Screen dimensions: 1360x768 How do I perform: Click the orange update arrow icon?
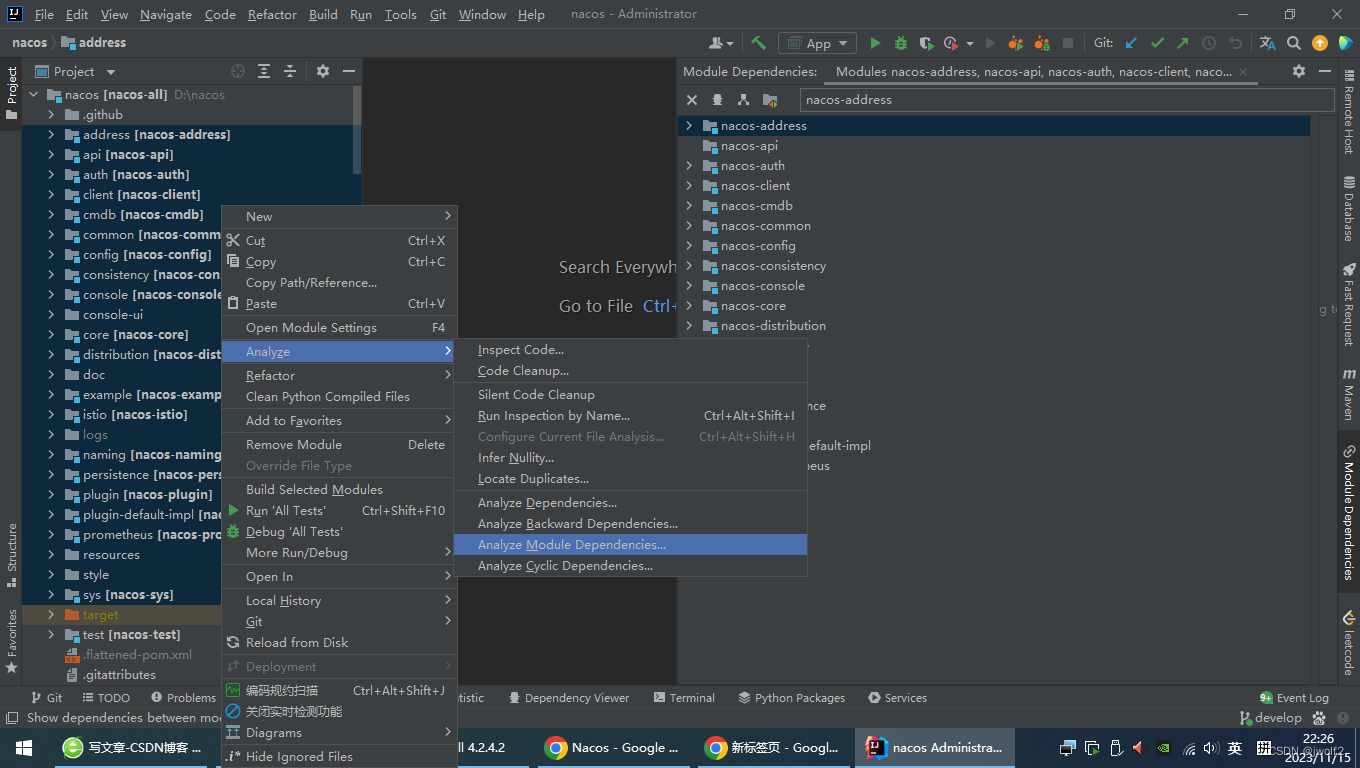1320,43
